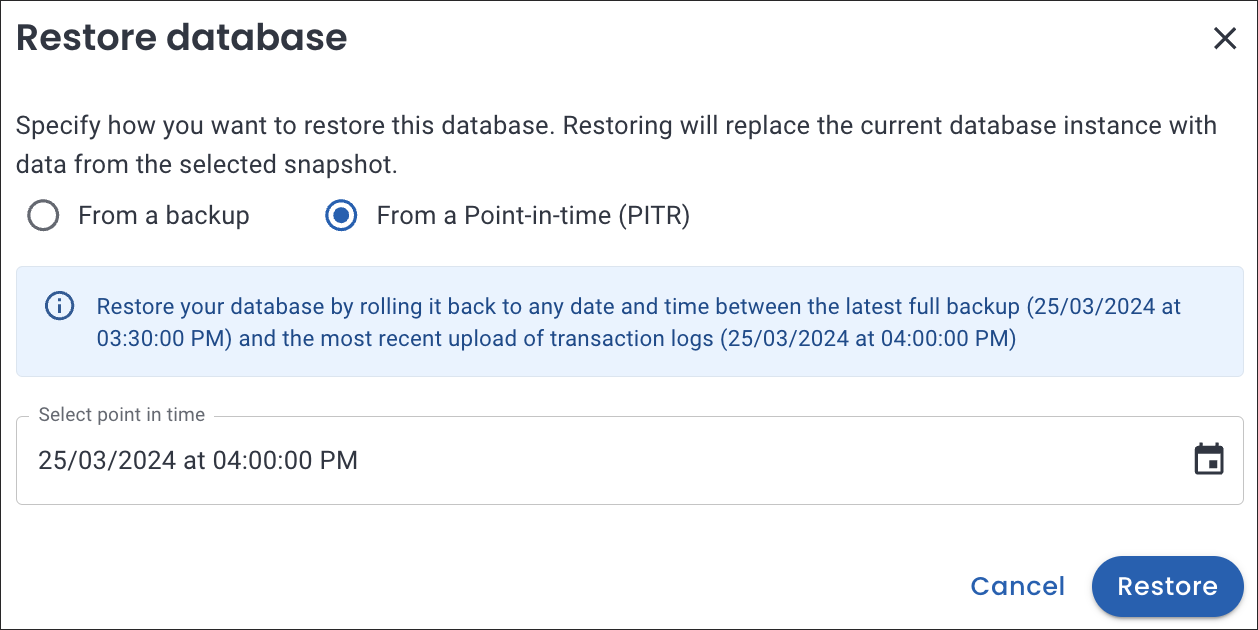This screenshot has width=1258, height=630.
Task: Click the "Restore your database by rolling" banner text
Action: point(260,306)
